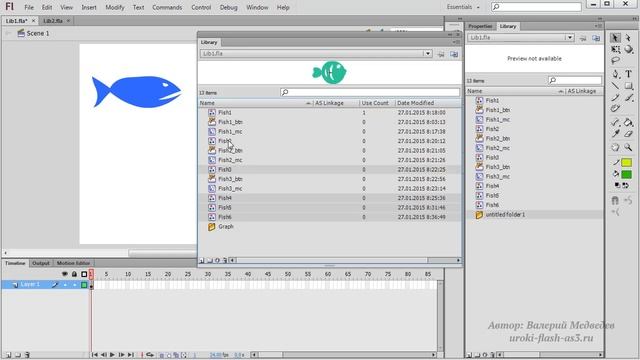
Task: Go to first frame in Timeline
Action: point(94,355)
